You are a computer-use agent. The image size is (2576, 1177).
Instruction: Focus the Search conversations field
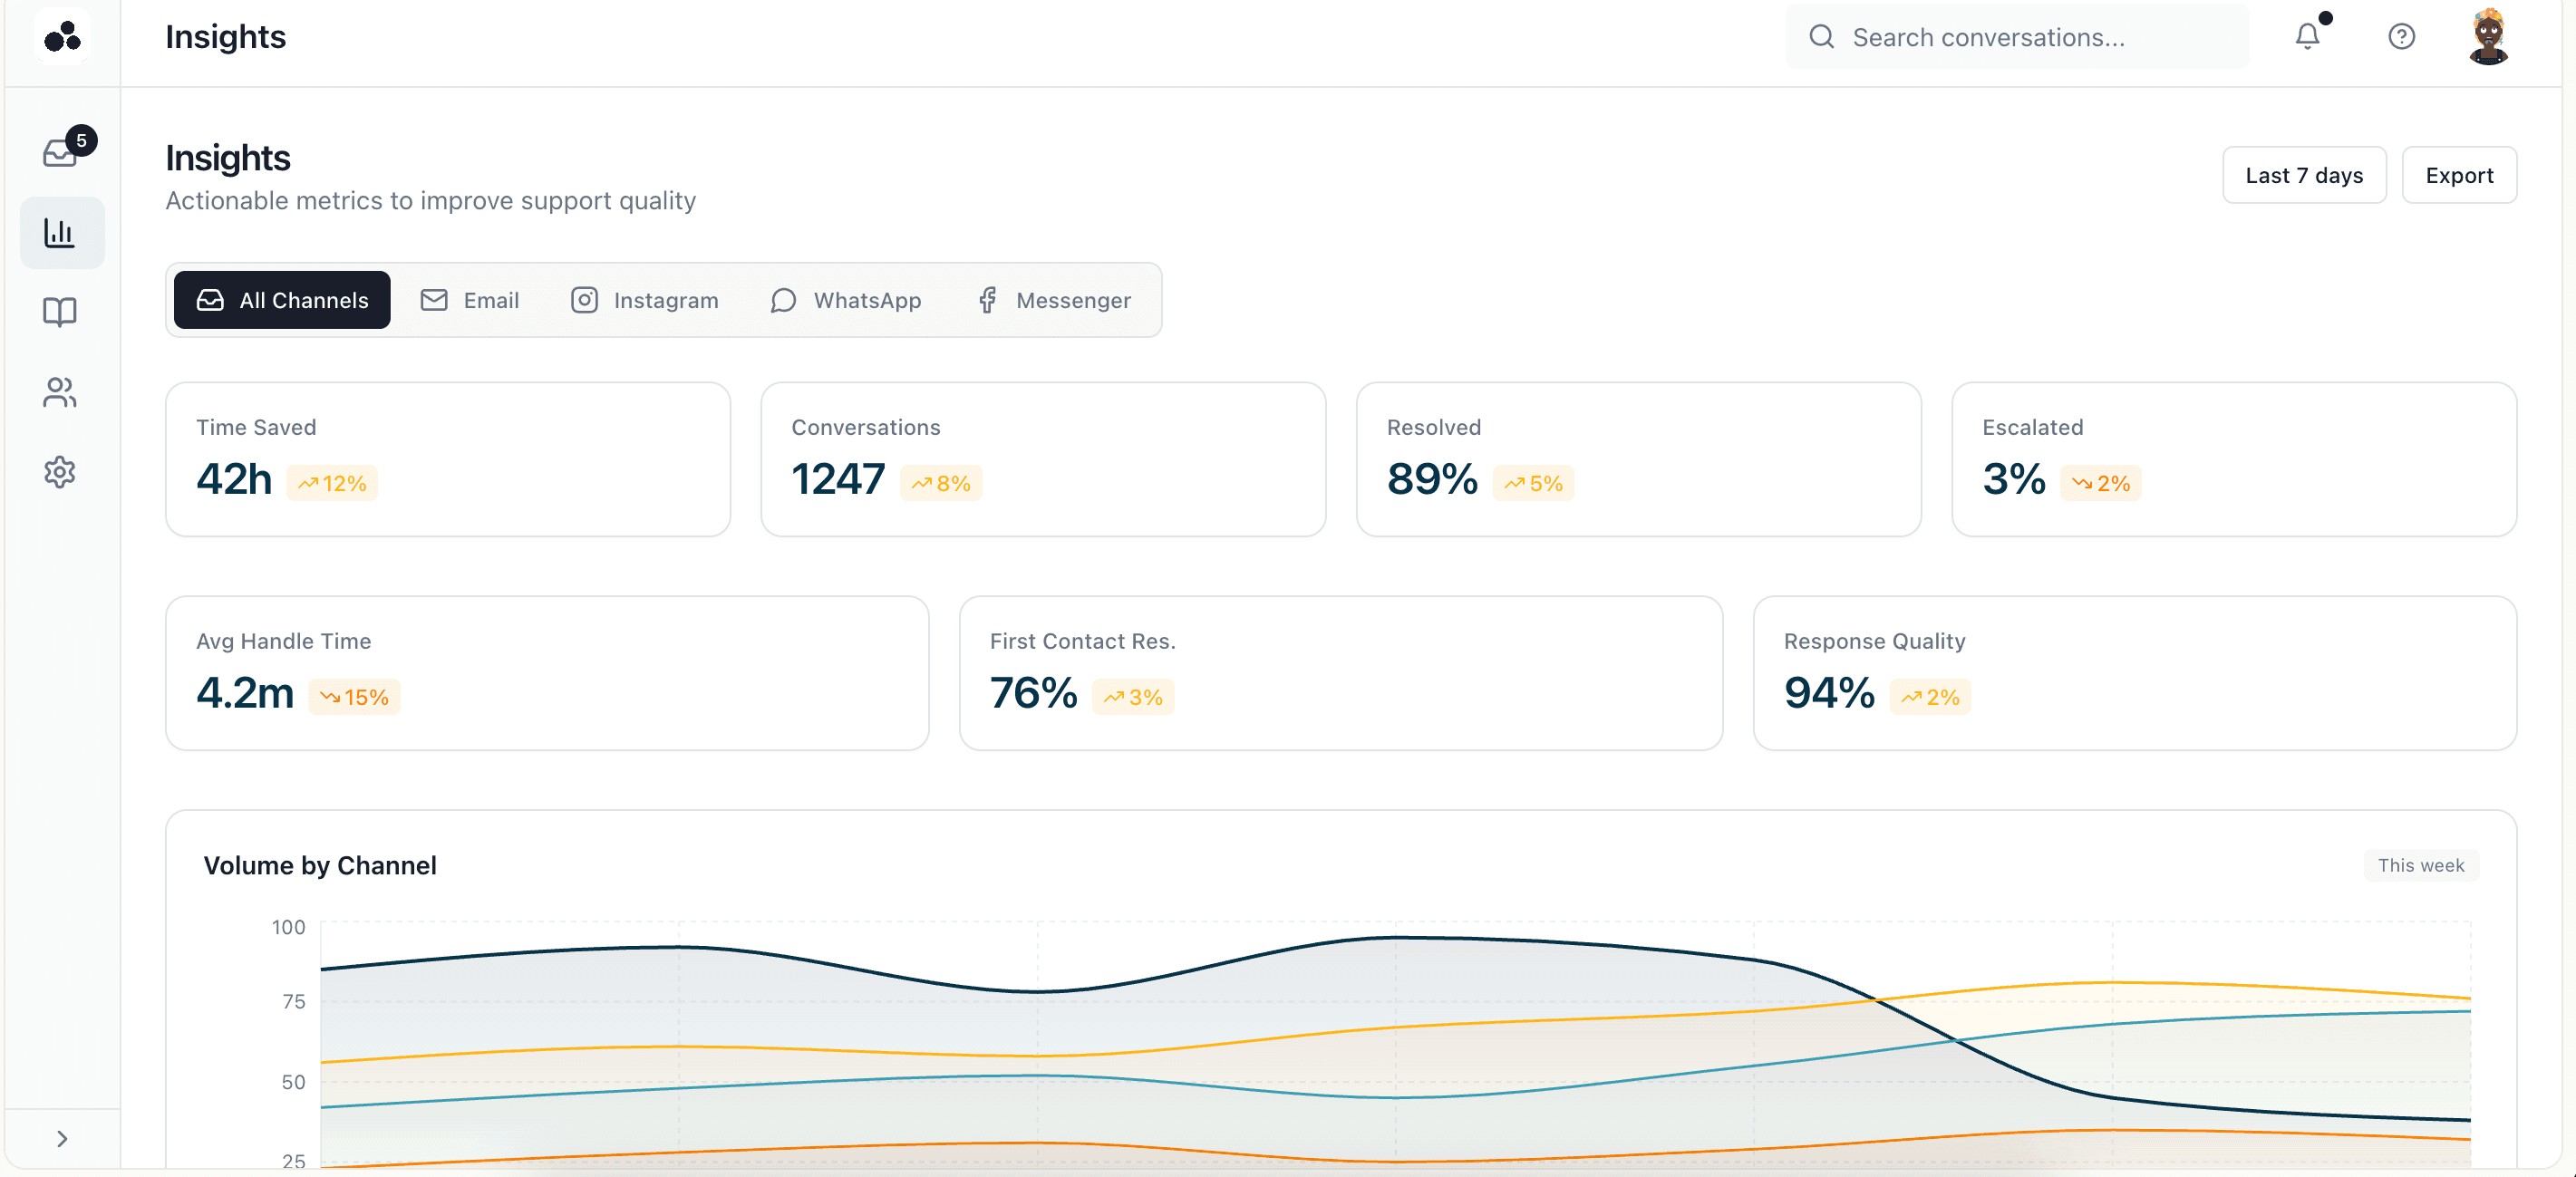(x=2030, y=37)
